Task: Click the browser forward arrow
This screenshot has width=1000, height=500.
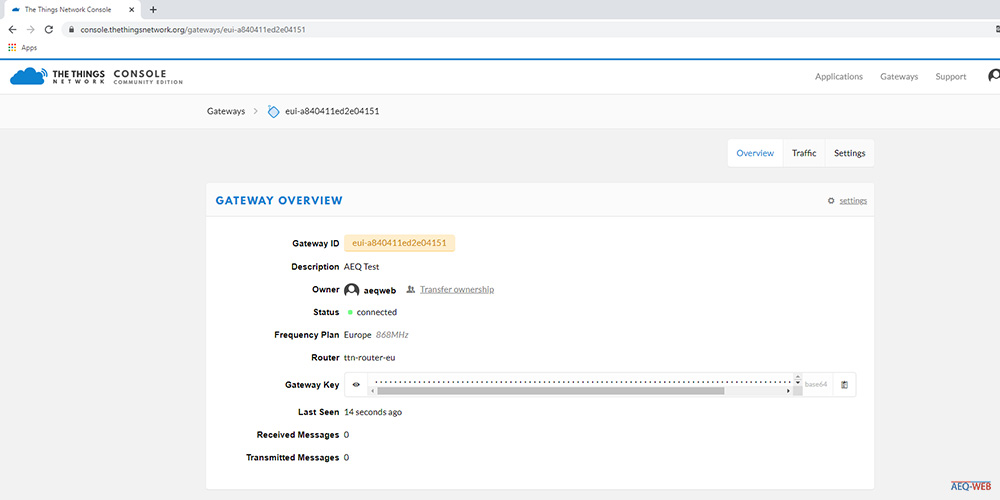Action: pyautogui.click(x=31, y=29)
